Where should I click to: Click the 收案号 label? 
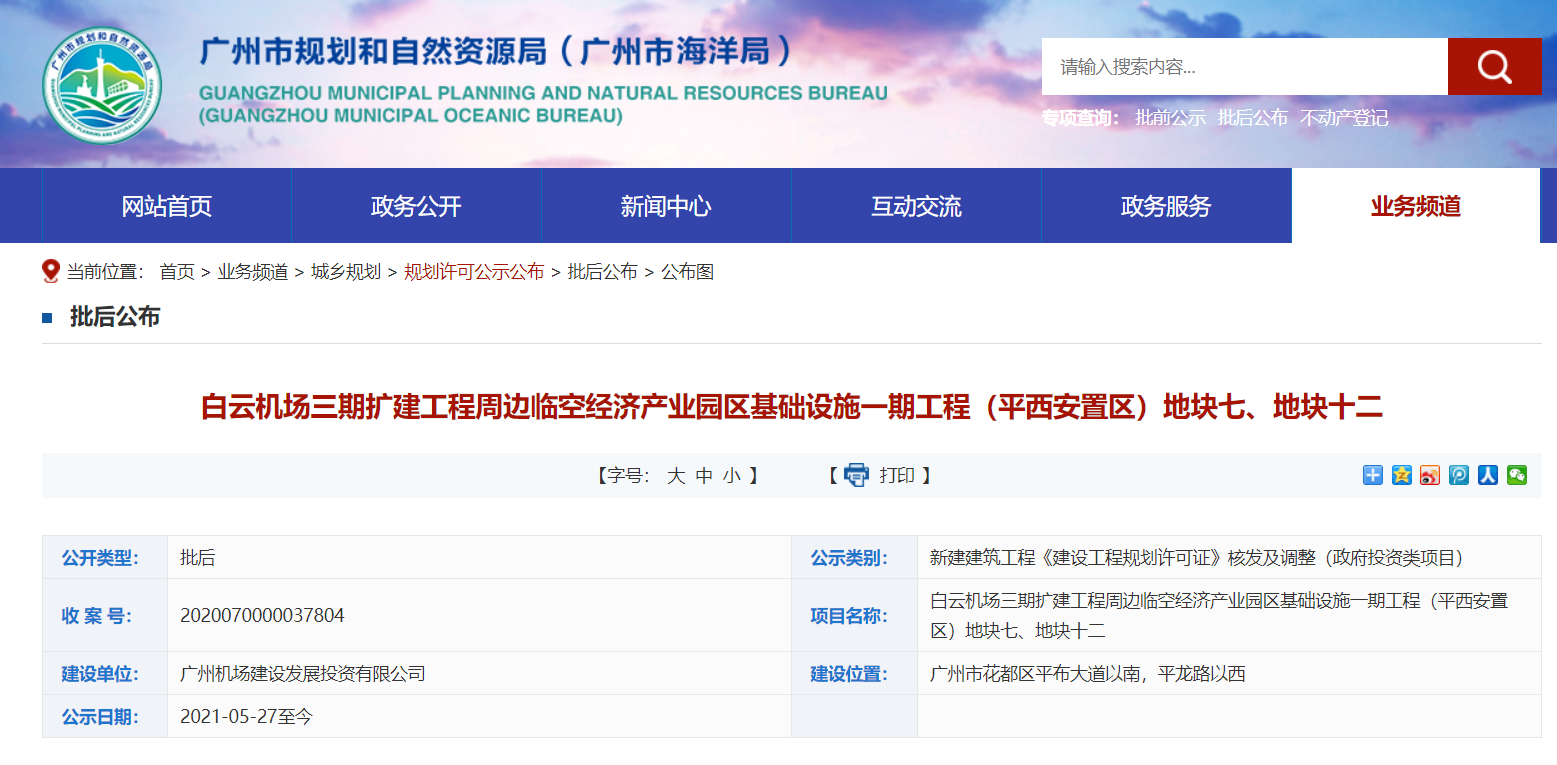pyautogui.click(x=97, y=616)
